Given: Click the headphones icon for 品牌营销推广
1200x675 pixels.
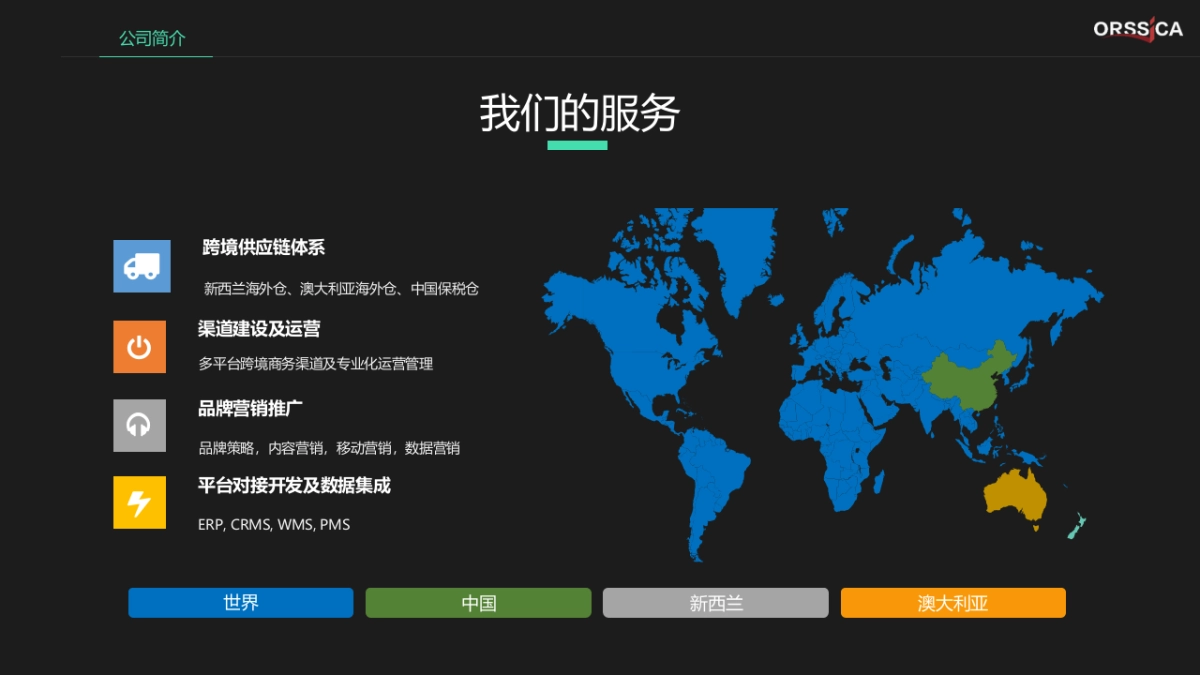Looking at the screenshot, I should 139,425.
